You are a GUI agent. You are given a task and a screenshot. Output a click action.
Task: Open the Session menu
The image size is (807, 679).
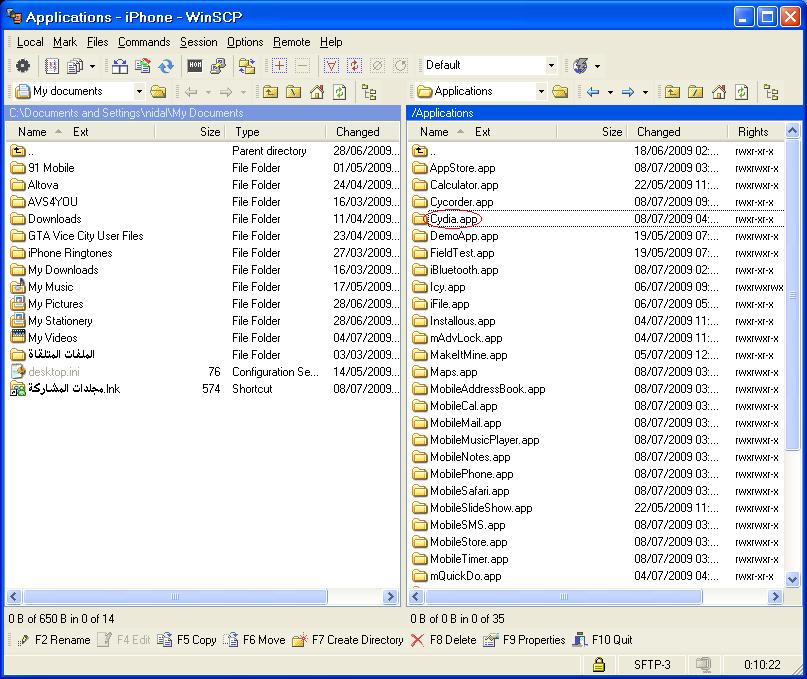tap(198, 42)
